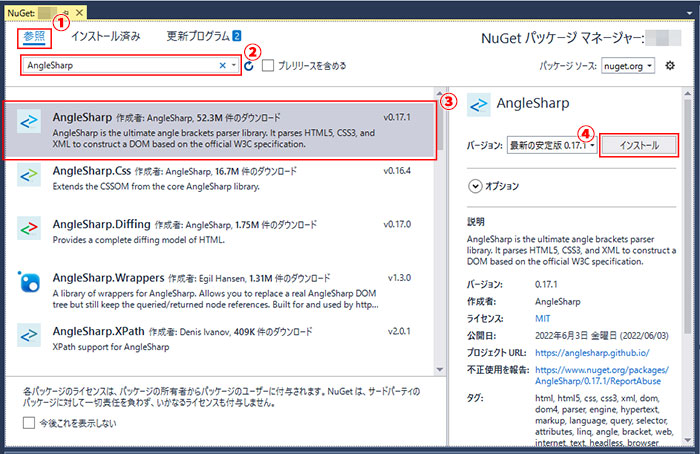Click the Install button
Viewport: 700px width, 454px height.
[639, 145]
